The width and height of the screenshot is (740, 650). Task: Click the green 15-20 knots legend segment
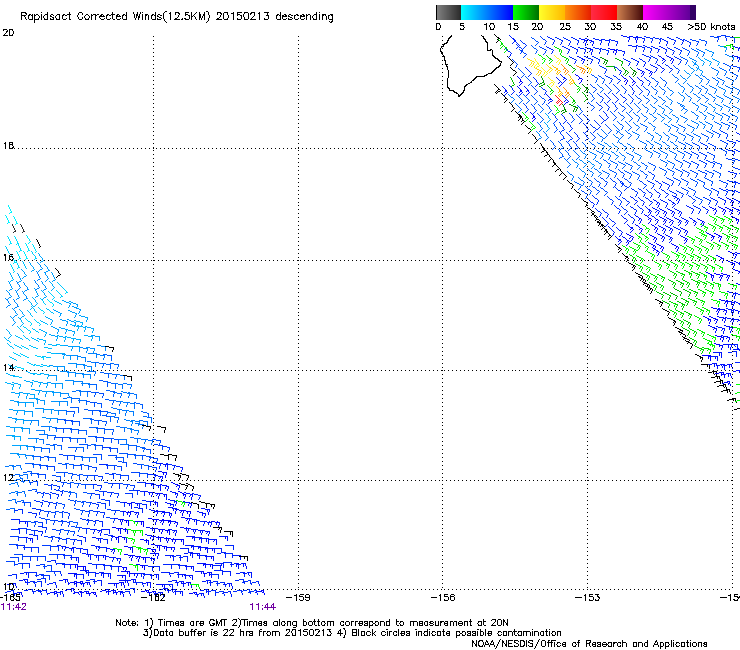pyautogui.click(x=525, y=12)
